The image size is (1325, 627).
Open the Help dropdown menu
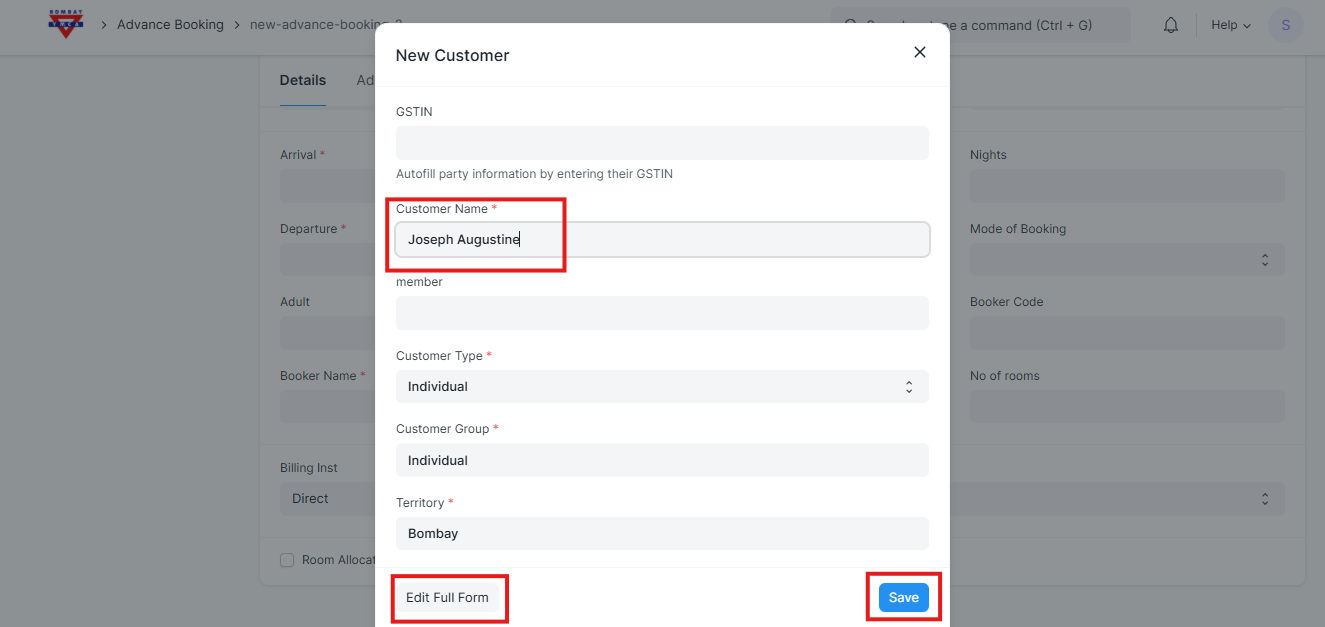coord(1230,25)
